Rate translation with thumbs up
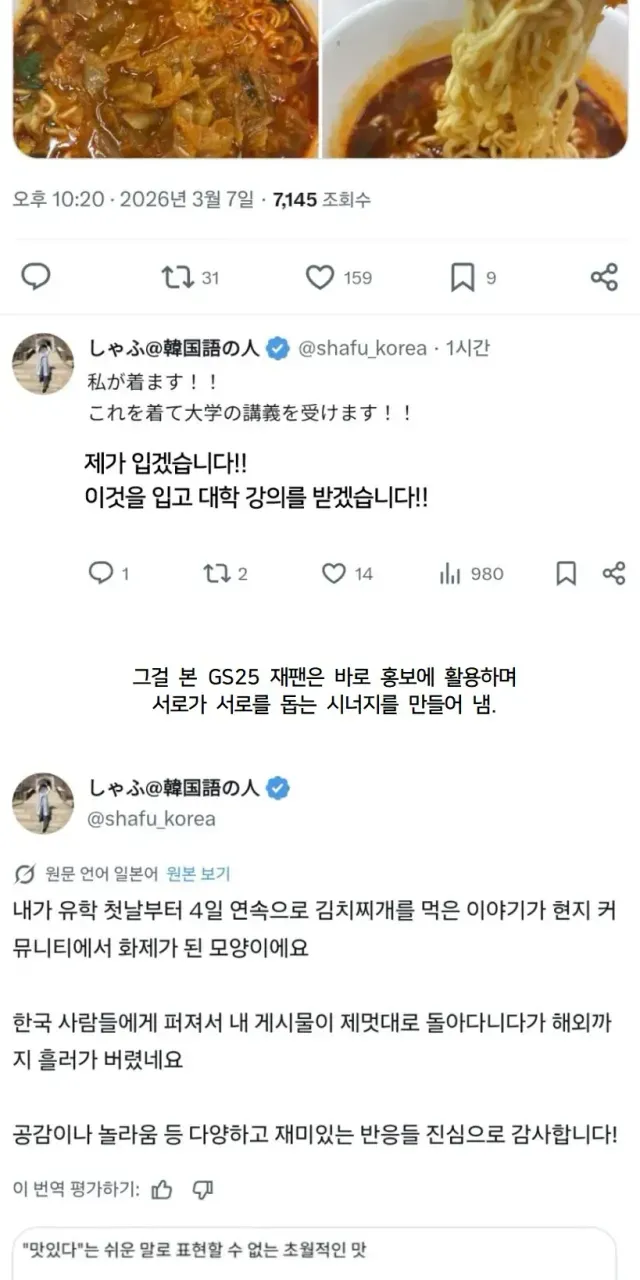This screenshot has height=1280, width=640. point(161,1189)
